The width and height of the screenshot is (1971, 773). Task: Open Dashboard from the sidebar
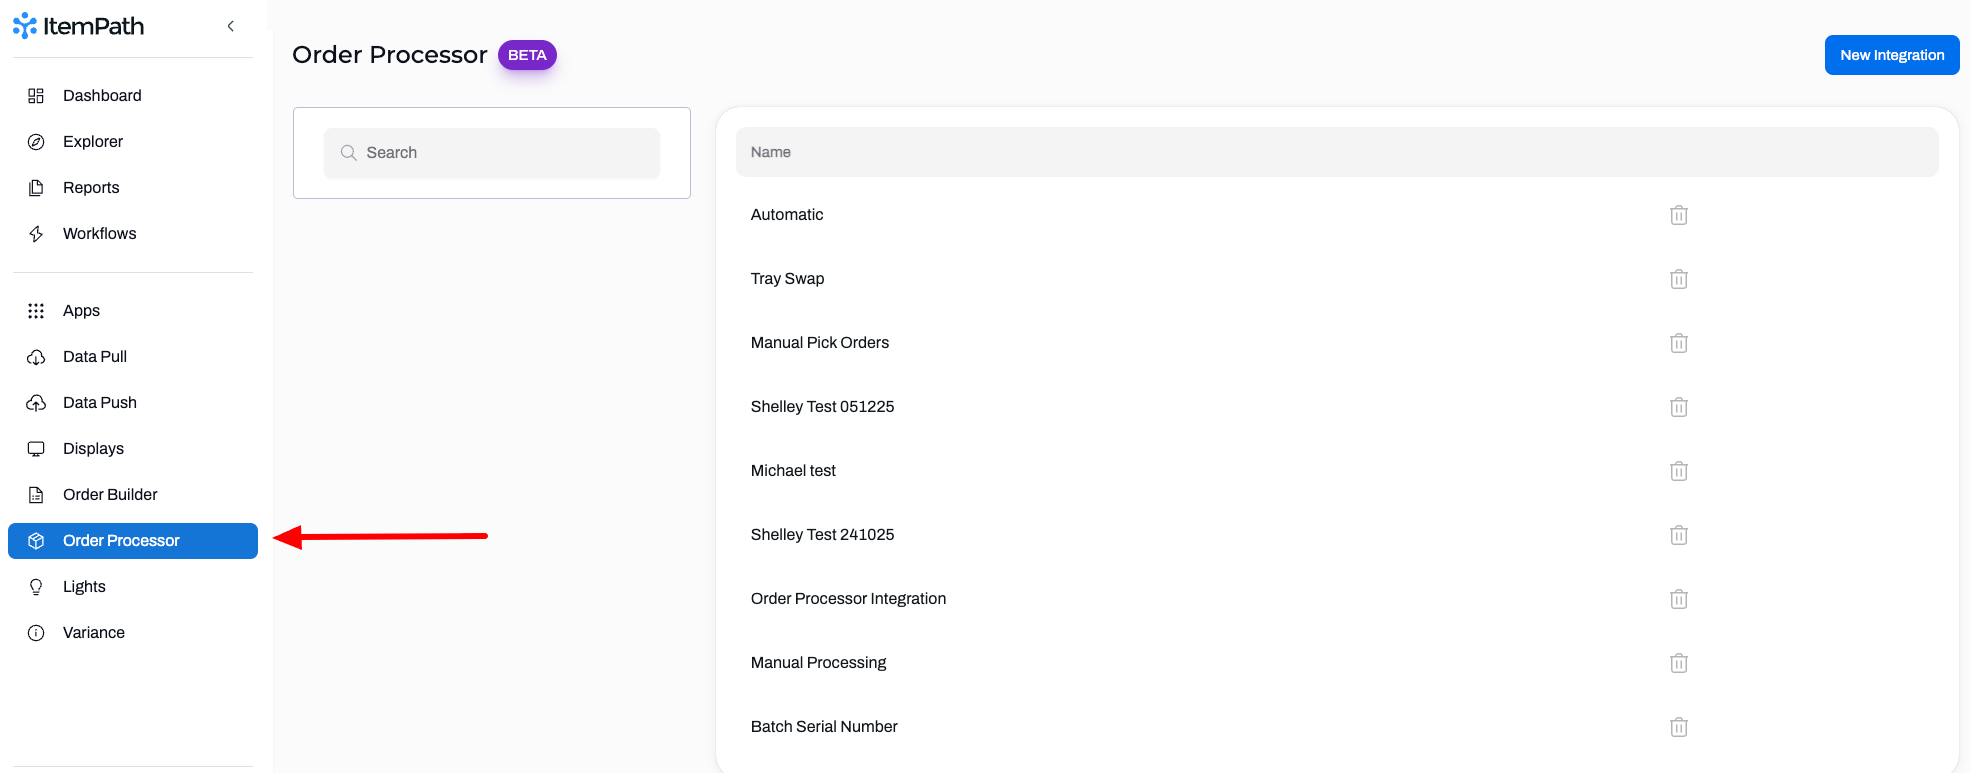click(133, 96)
